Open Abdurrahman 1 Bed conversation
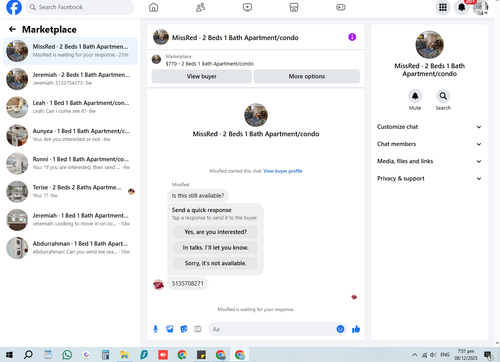The height and width of the screenshot is (362, 500). click(x=70, y=248)
